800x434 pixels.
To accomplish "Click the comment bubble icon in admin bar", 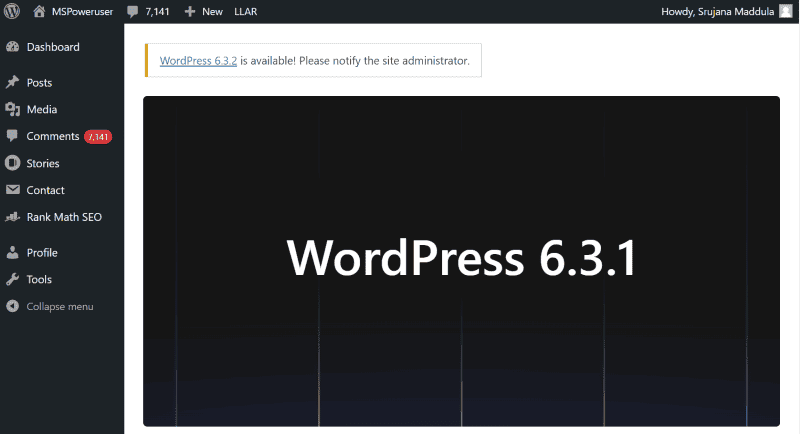I will tap(132, 12).
